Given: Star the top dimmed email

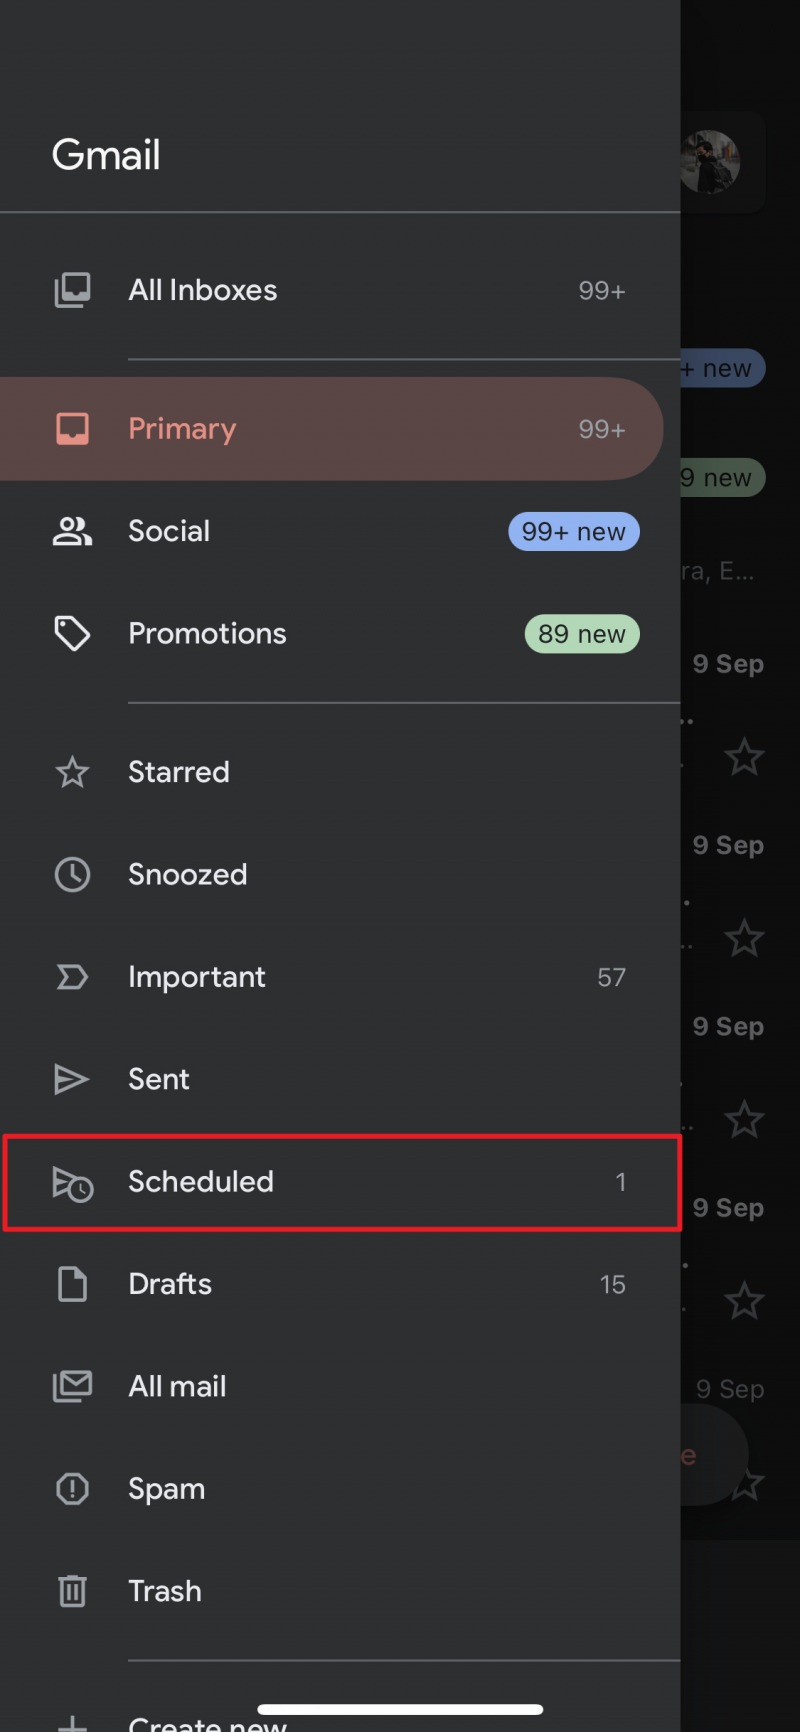Looking at the screenshot, I should click(x=744, y=757).
